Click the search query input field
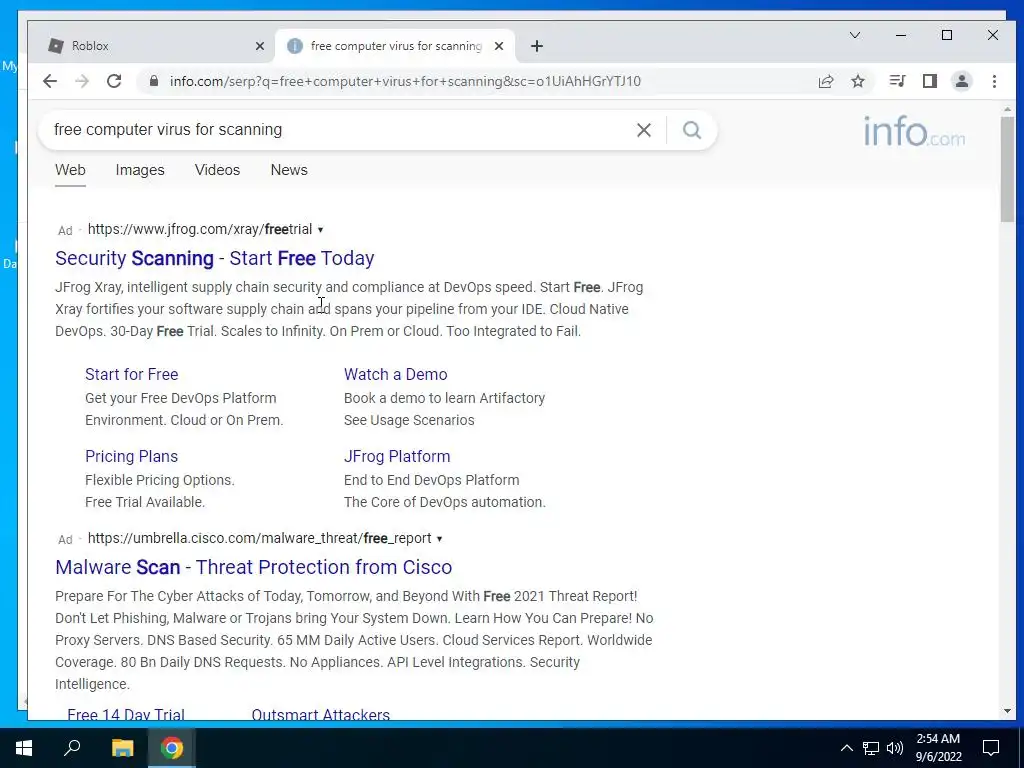Image resolution: width=1024 pixels, height=768 pixels. pyautogui.click(x=340, y=130)
